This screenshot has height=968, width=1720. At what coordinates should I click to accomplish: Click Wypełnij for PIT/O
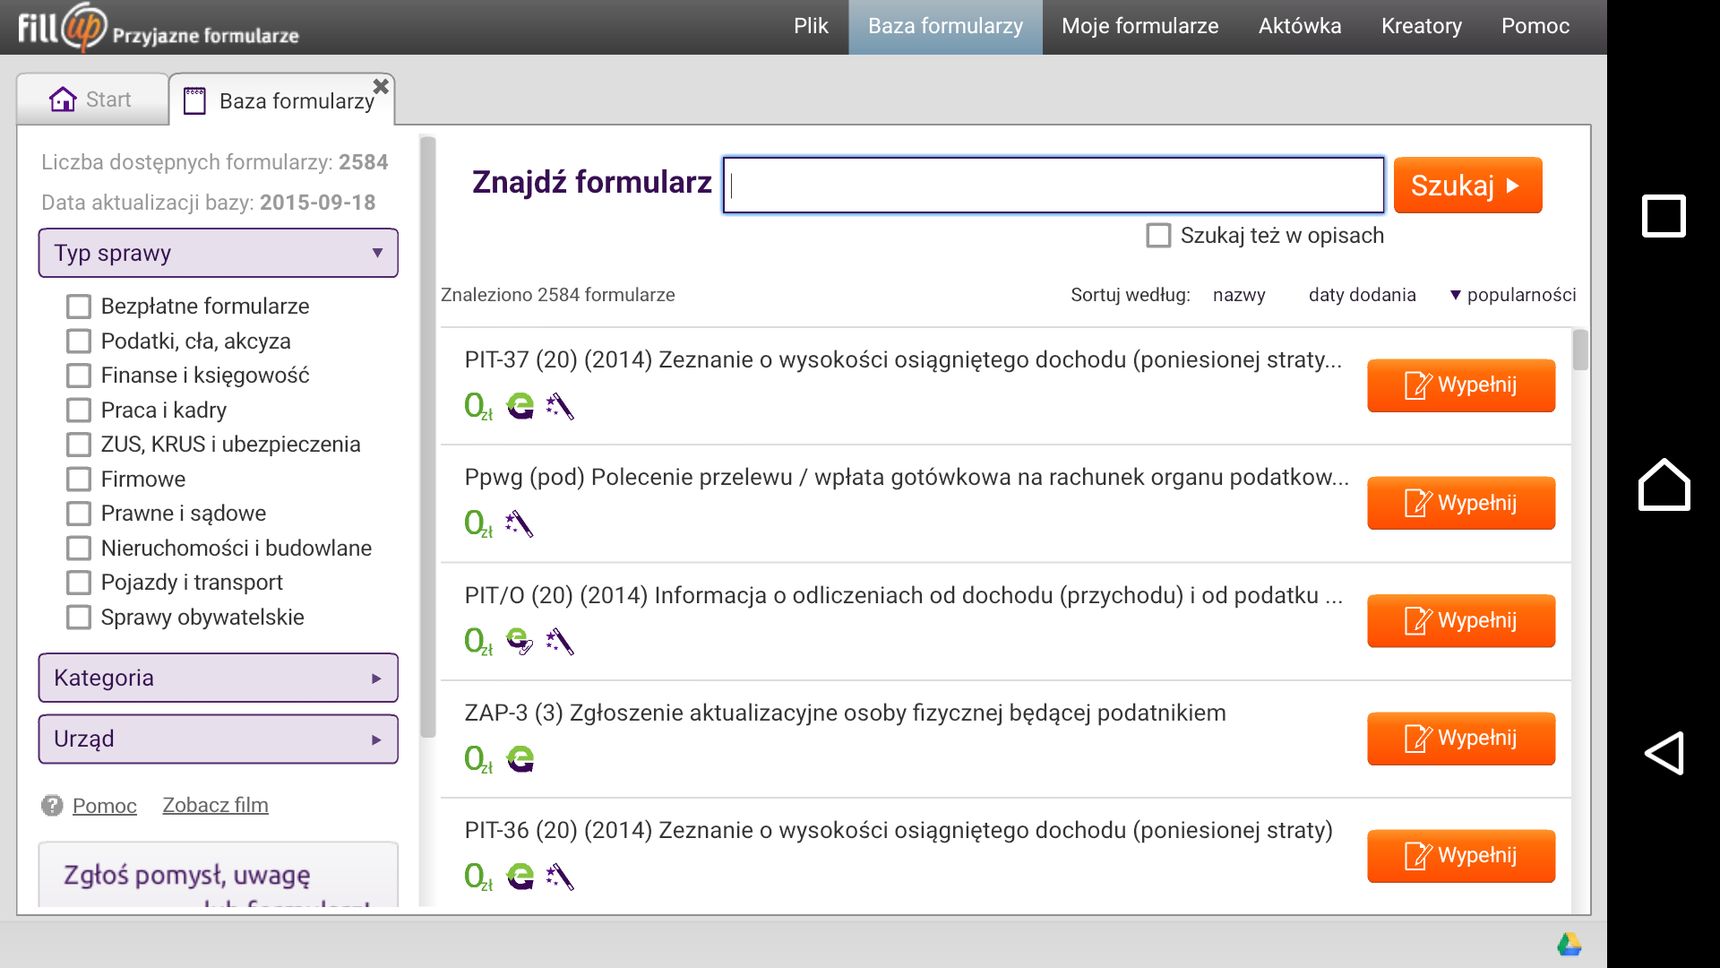pos(1461,621)
